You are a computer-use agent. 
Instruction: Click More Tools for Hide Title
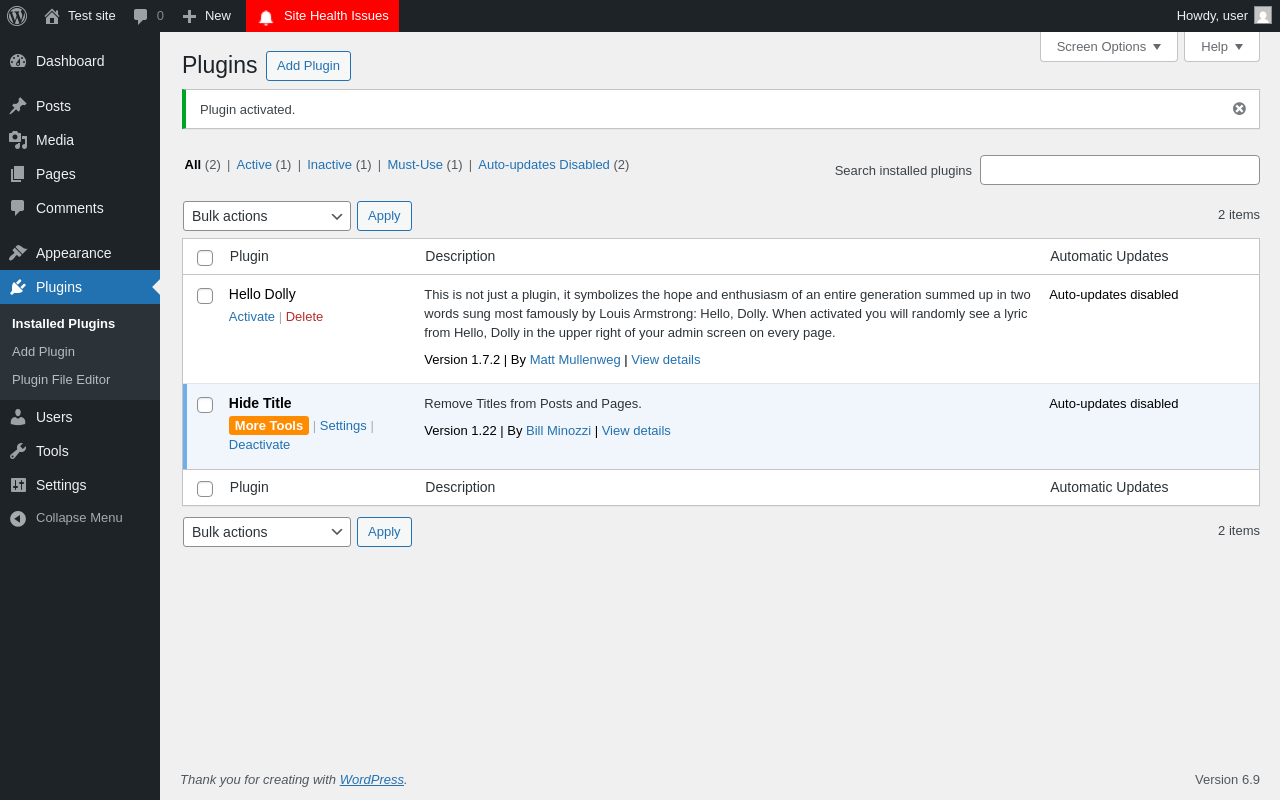click(269, 426)
